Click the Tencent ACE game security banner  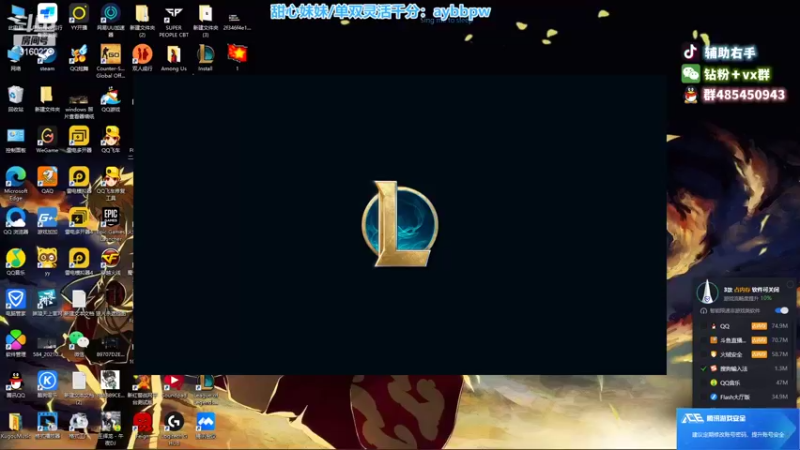(x=738, y=429)
